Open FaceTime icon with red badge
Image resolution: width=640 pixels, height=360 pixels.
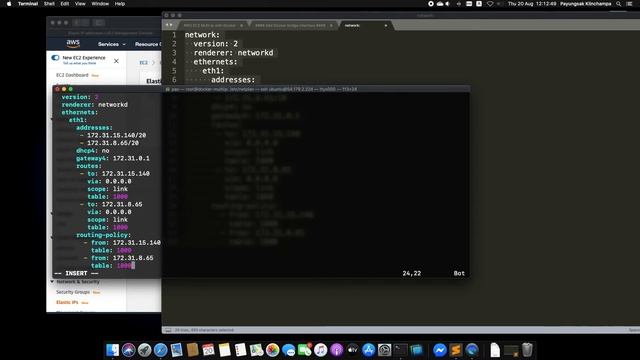304,350
